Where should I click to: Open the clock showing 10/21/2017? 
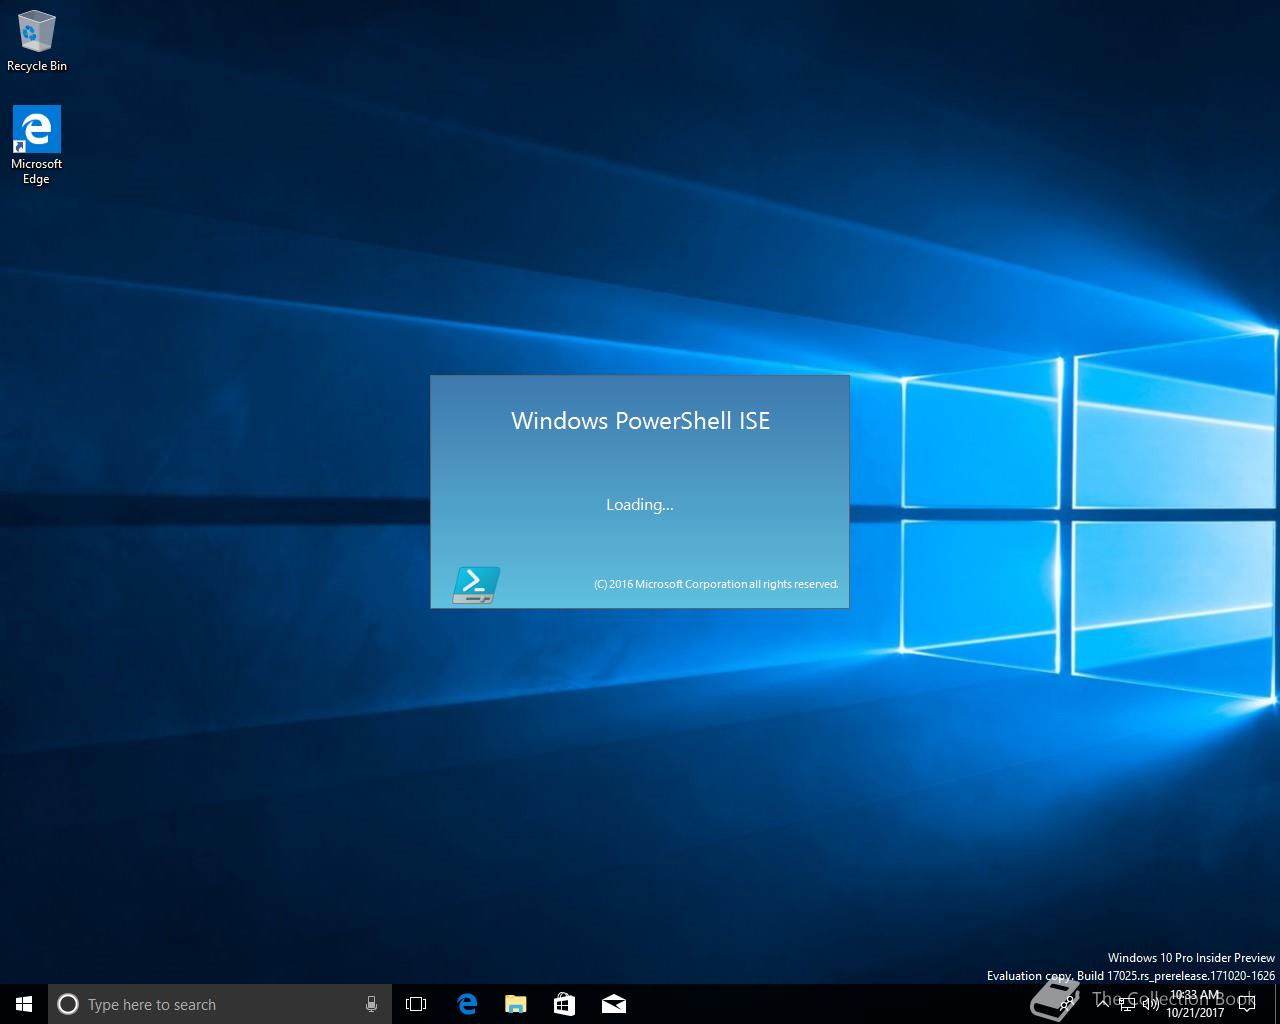point(1195,1004)
